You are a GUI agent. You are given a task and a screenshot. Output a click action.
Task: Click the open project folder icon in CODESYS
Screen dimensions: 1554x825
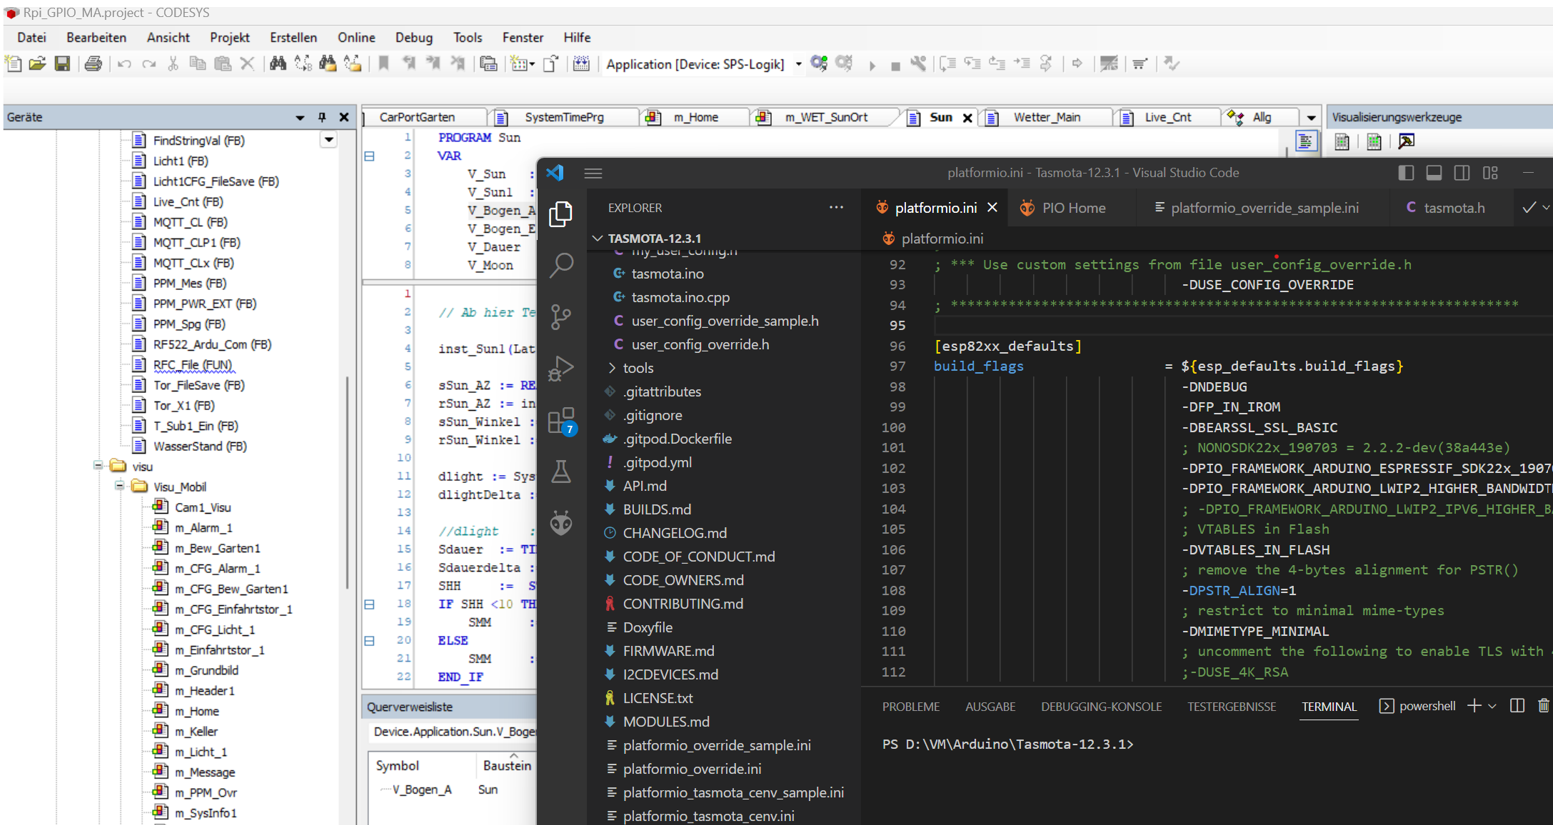coord(37,64)
